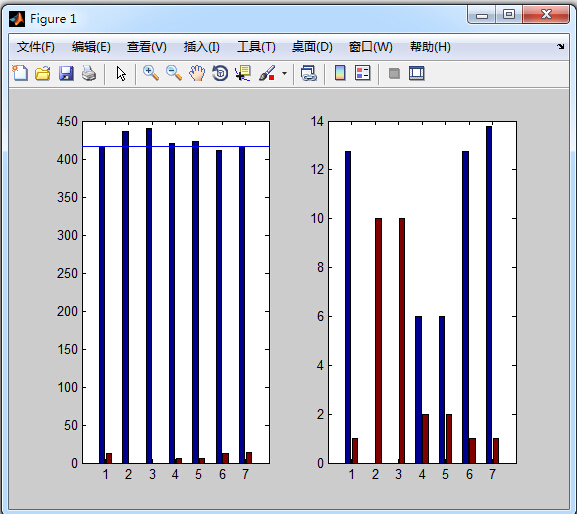
Task: Select the Data Cursor tool
Action: 243,73
